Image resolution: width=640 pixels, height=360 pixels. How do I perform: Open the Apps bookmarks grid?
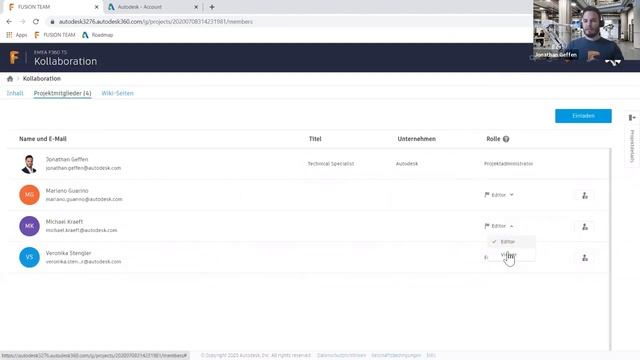(x=16, y=35)
